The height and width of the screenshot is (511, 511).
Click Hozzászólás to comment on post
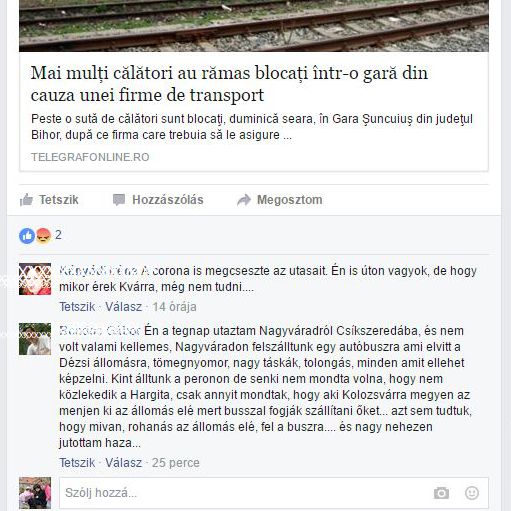[x=158, y=200]
